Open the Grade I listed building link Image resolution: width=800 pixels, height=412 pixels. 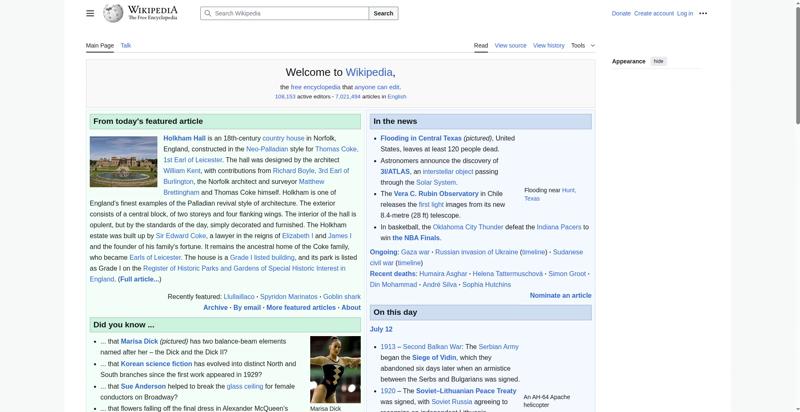(x=262, y=258)
